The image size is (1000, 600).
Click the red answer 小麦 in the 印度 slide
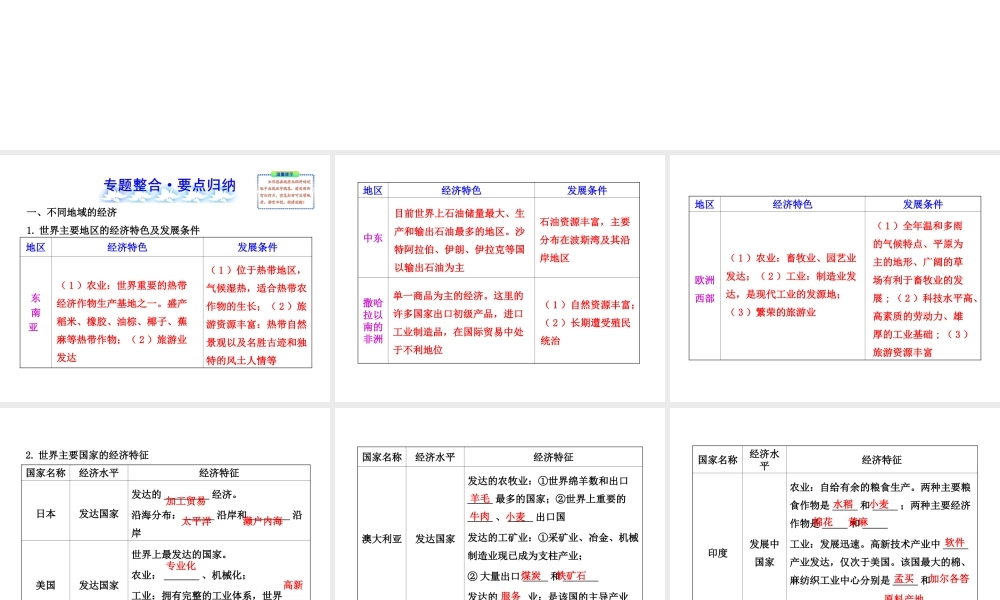879,504
